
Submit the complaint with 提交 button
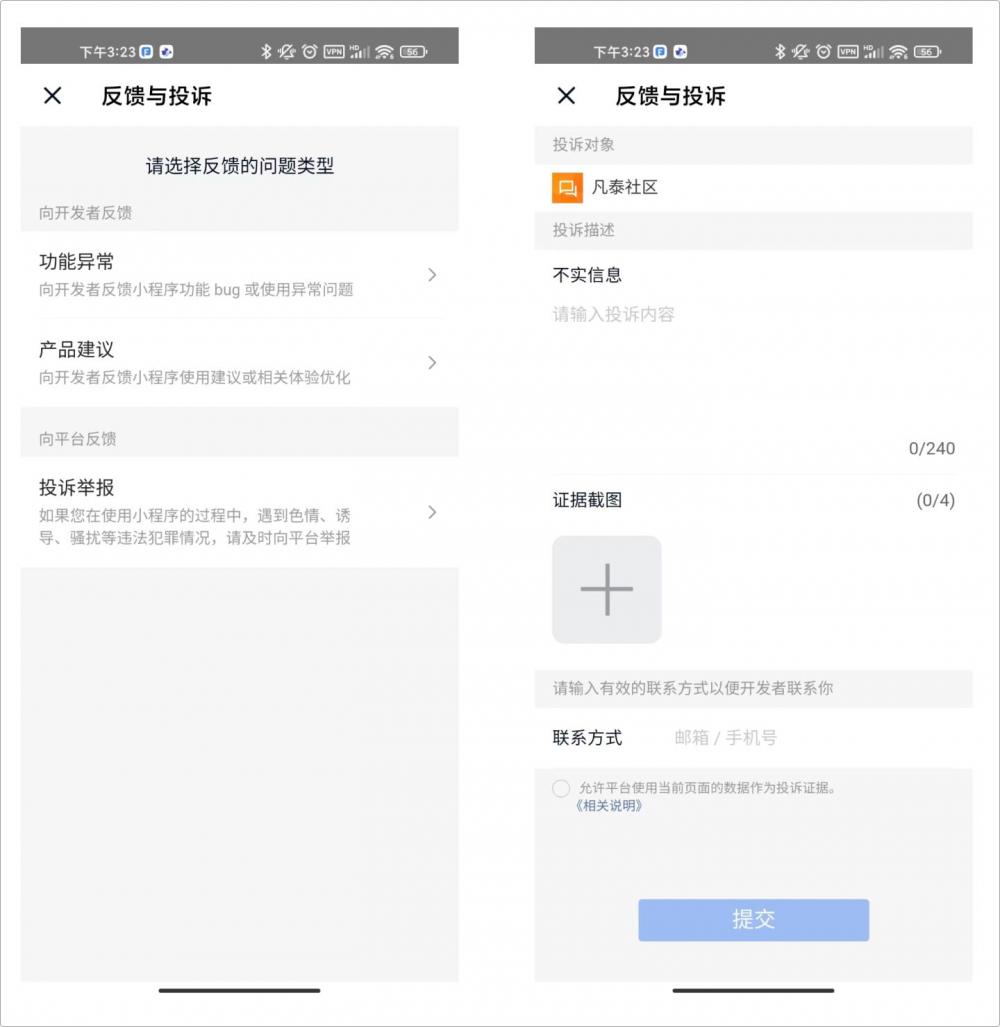coord(754,920)
